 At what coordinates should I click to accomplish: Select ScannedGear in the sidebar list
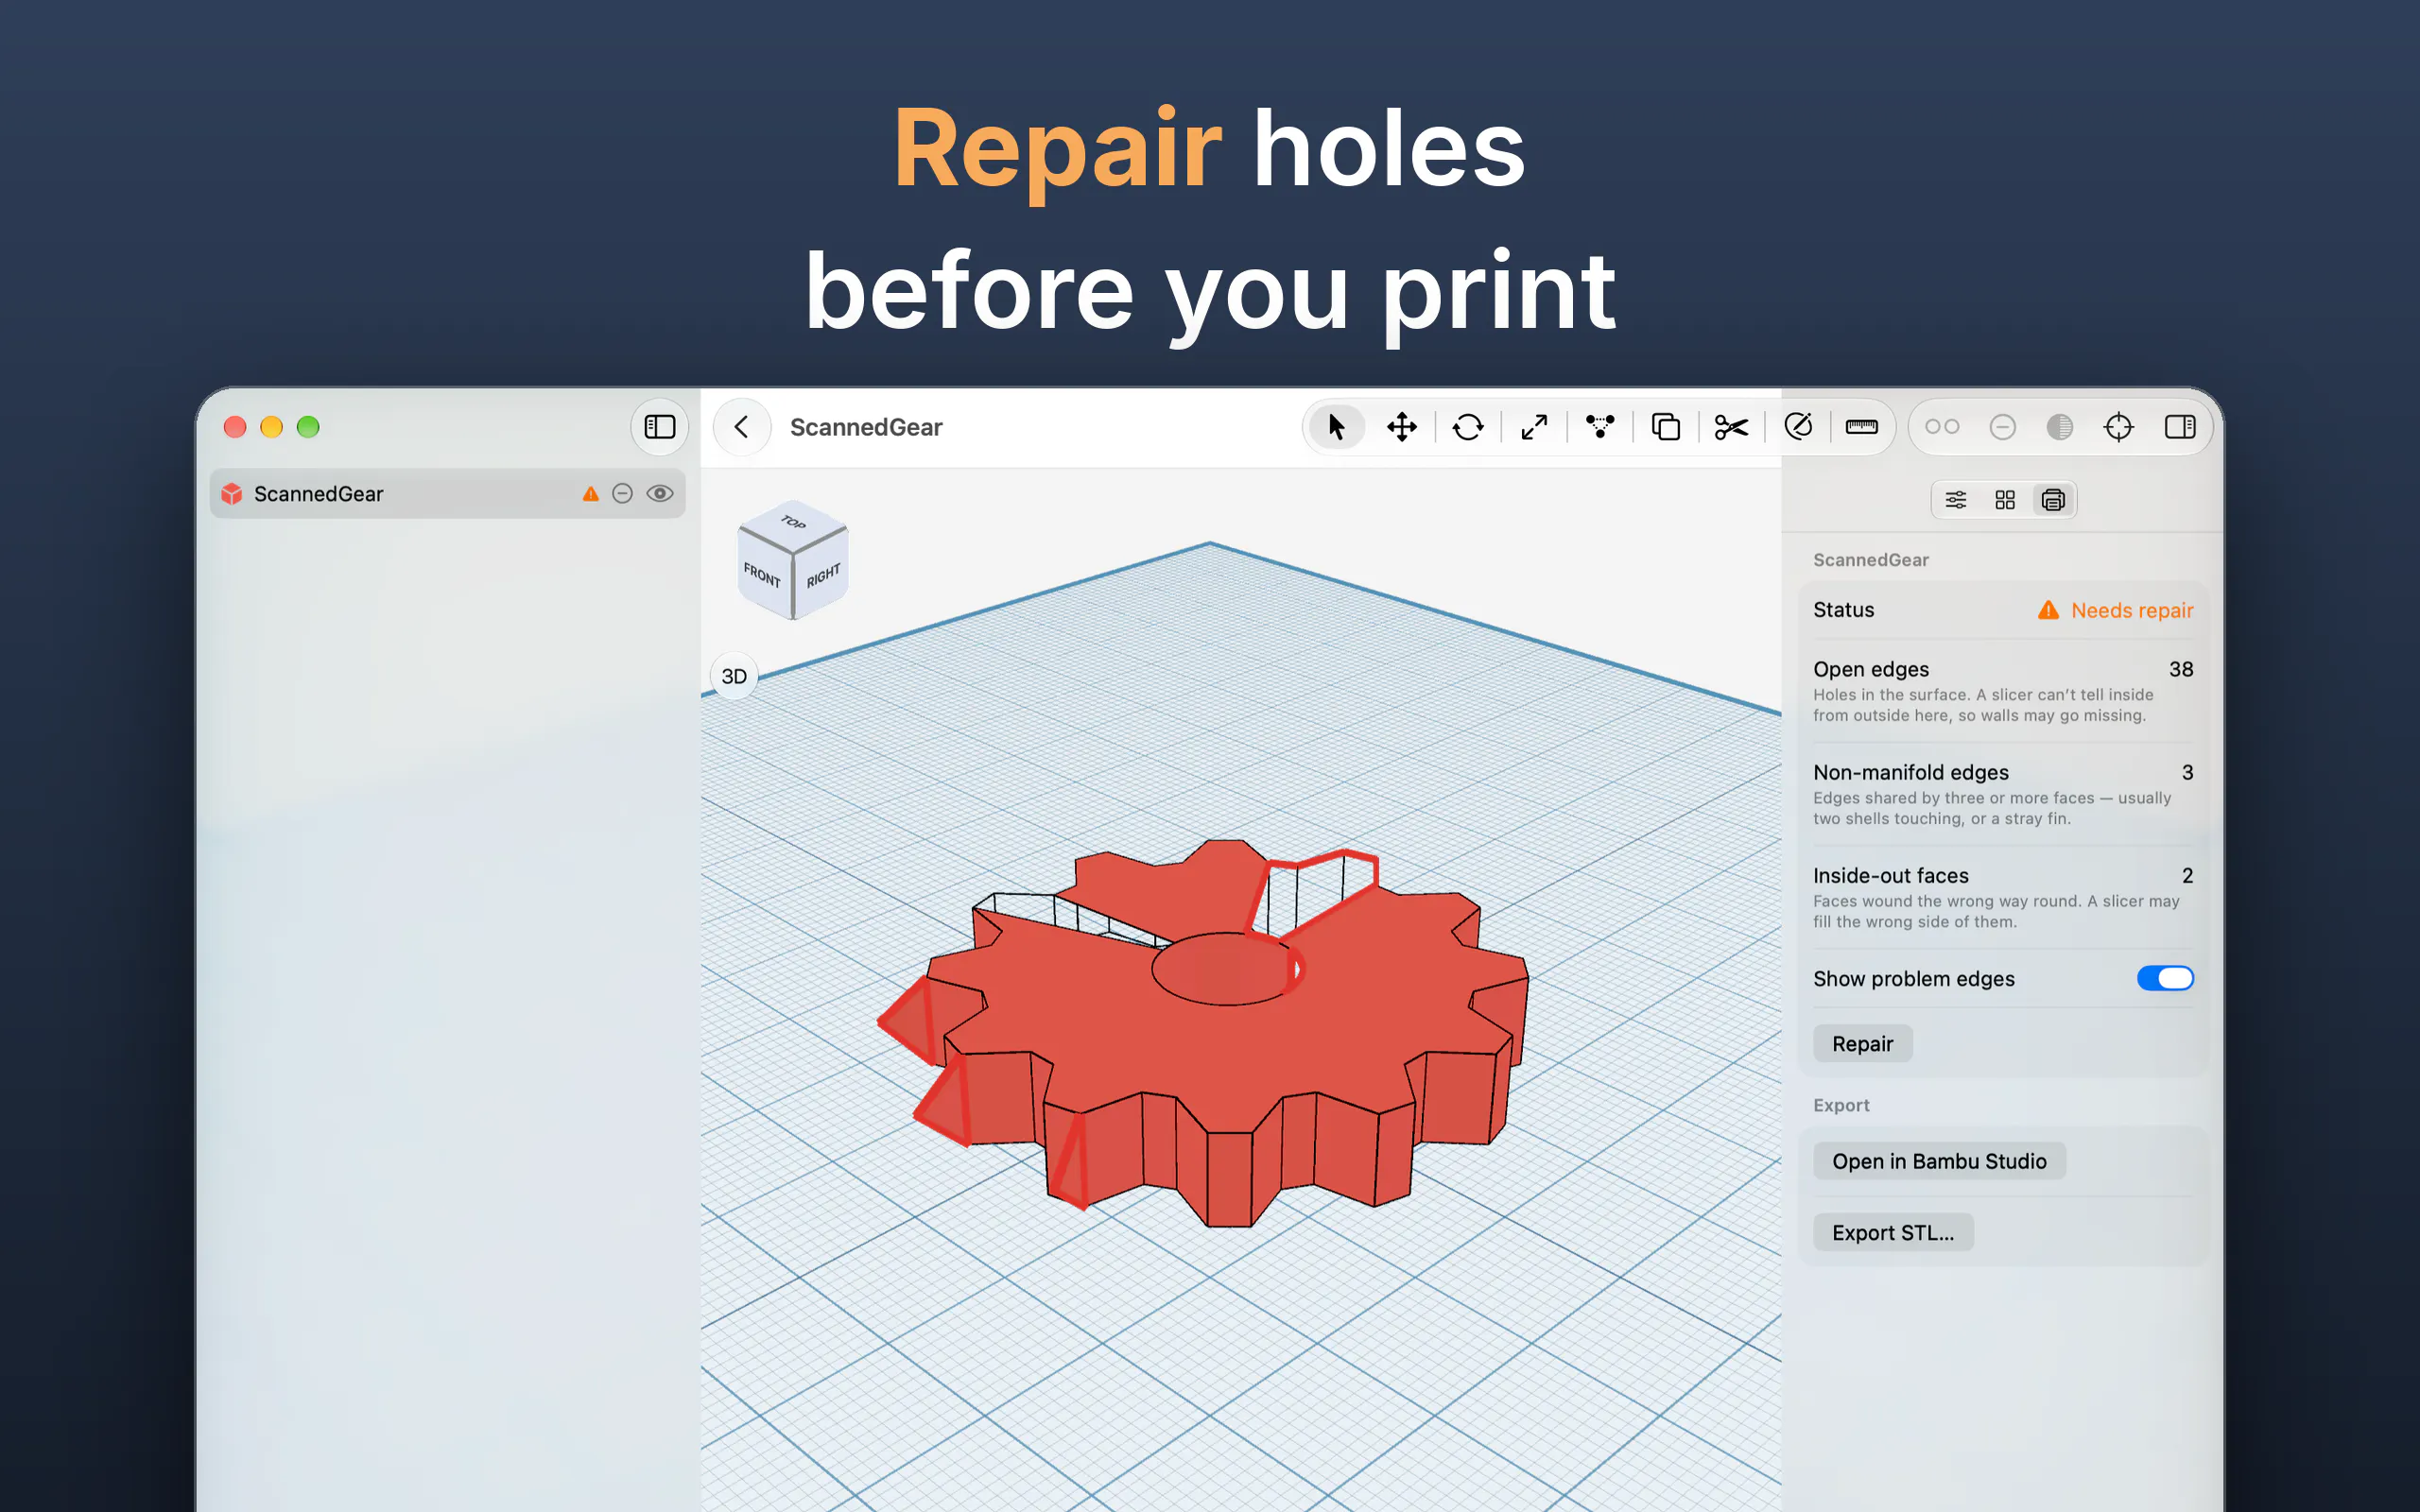click(x=447, y=494)
